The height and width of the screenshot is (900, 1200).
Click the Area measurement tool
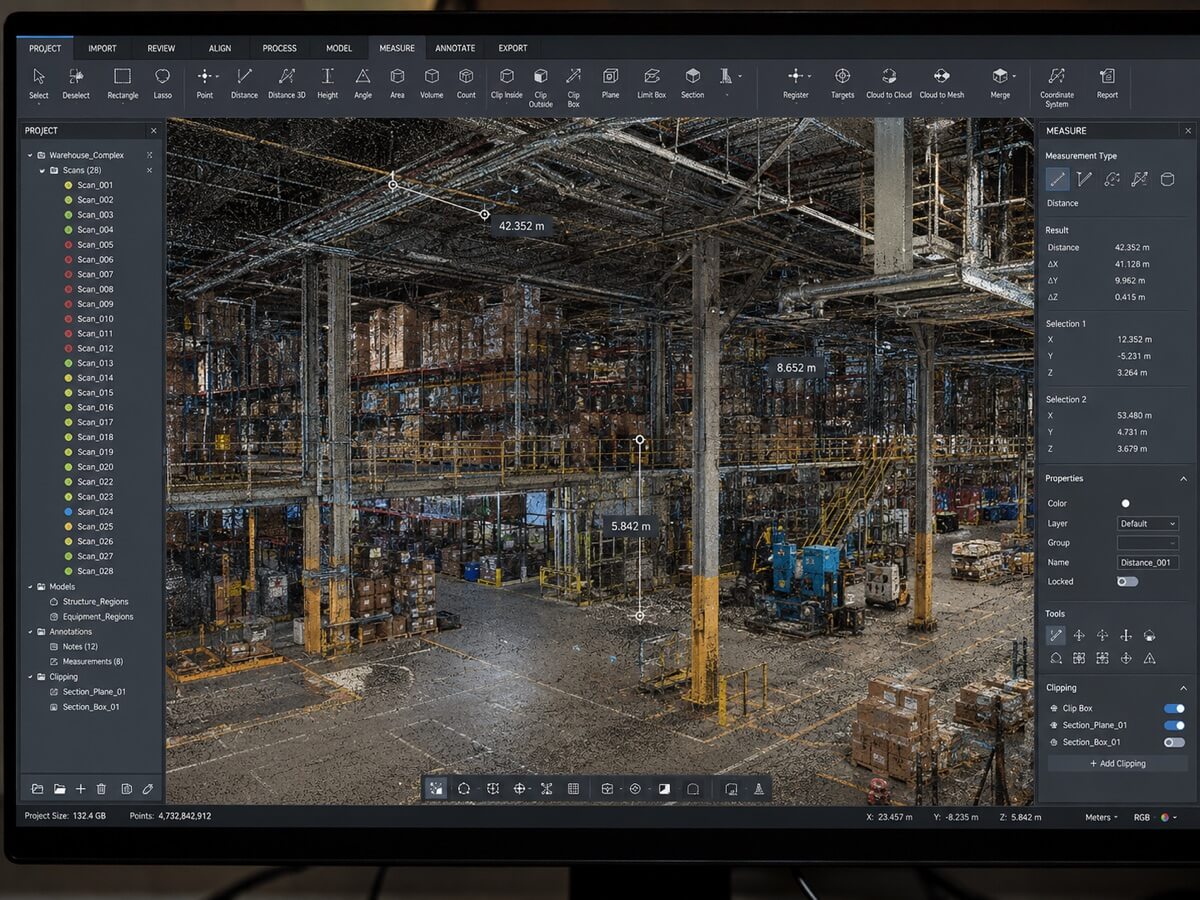397,84
